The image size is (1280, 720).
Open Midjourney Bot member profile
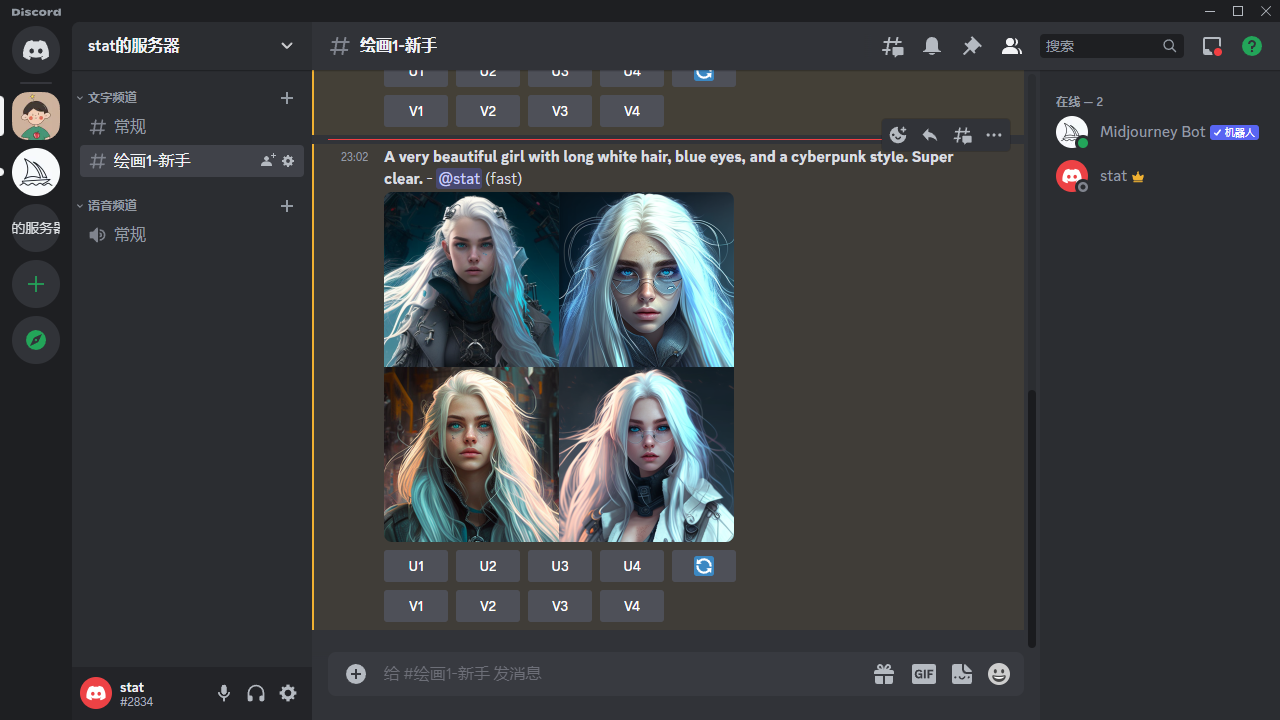pyautogui.click(x=1158, y=132)
